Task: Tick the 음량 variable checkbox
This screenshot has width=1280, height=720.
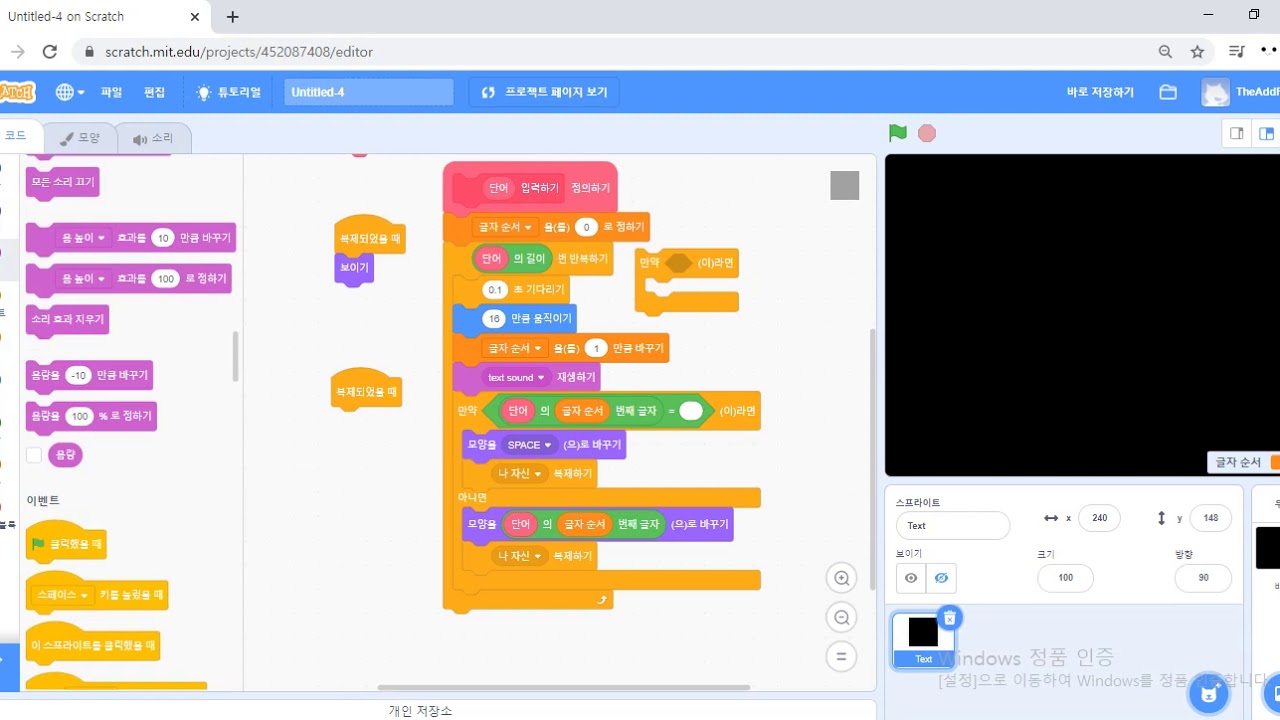Action: (x=34, y=455)
